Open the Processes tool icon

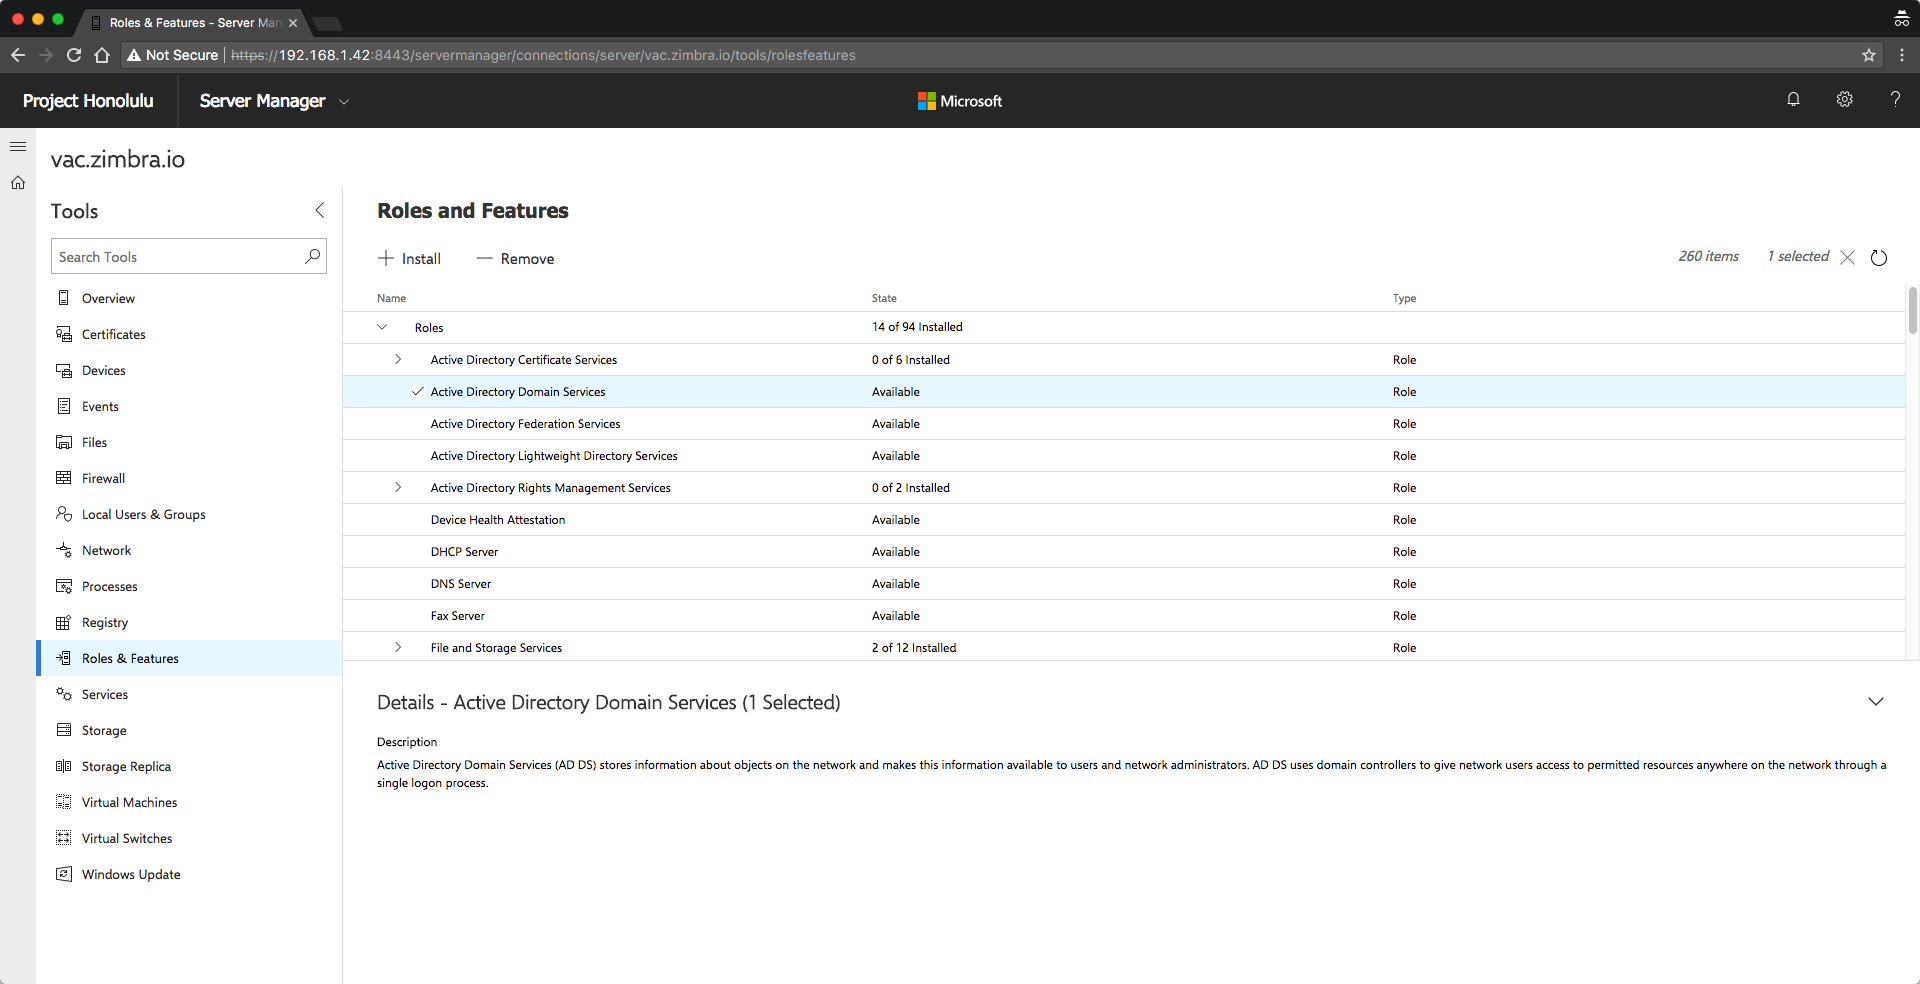pyautogui.click(x=64, y=586)
